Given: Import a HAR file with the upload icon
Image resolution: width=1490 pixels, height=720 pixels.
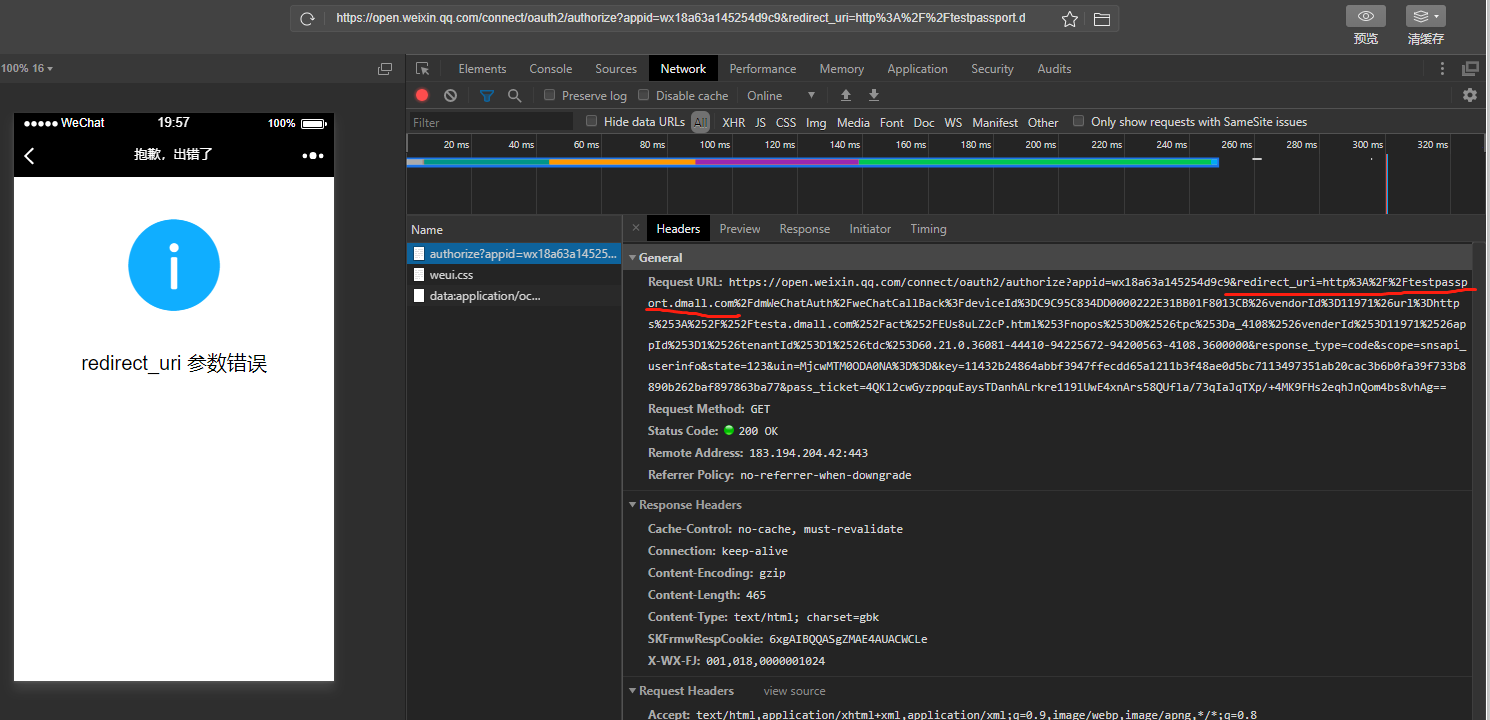Looking at the screenshot, I should click(846, 96).
